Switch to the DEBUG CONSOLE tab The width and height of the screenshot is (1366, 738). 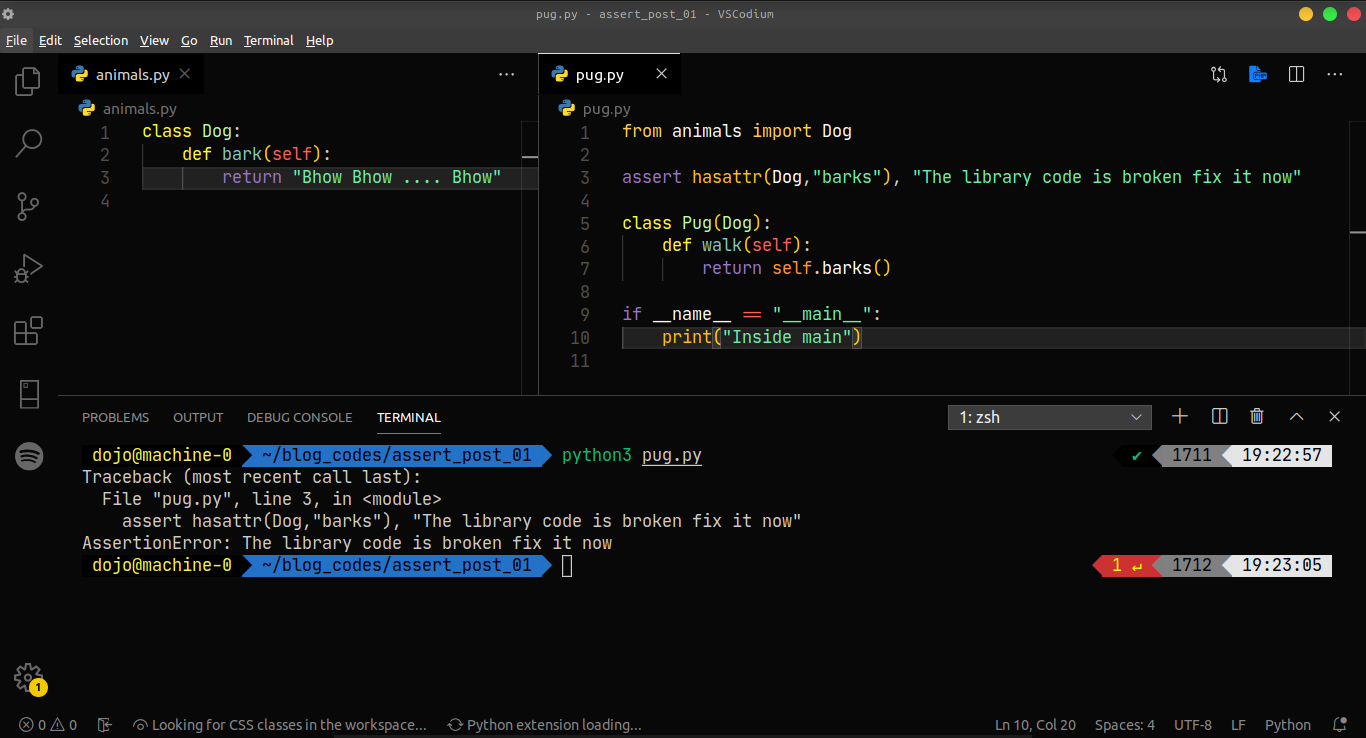tap(300, 417)
